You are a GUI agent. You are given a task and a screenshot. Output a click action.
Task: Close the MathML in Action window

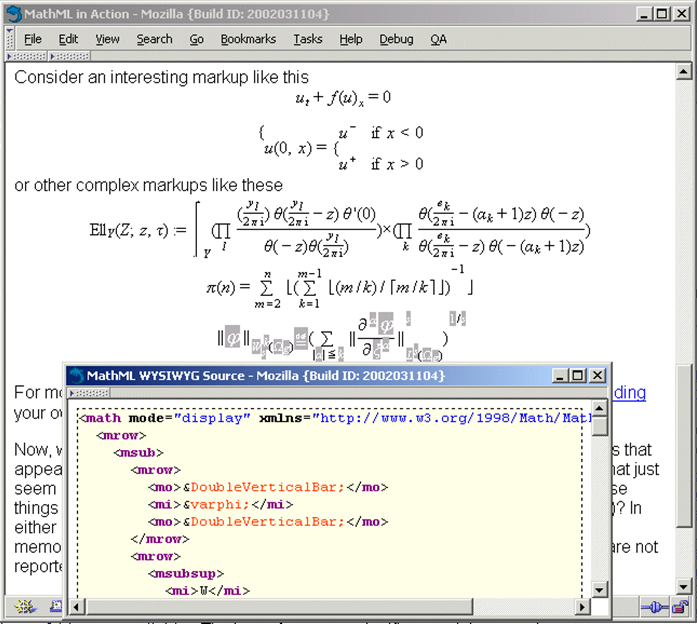tap(681, 14)
